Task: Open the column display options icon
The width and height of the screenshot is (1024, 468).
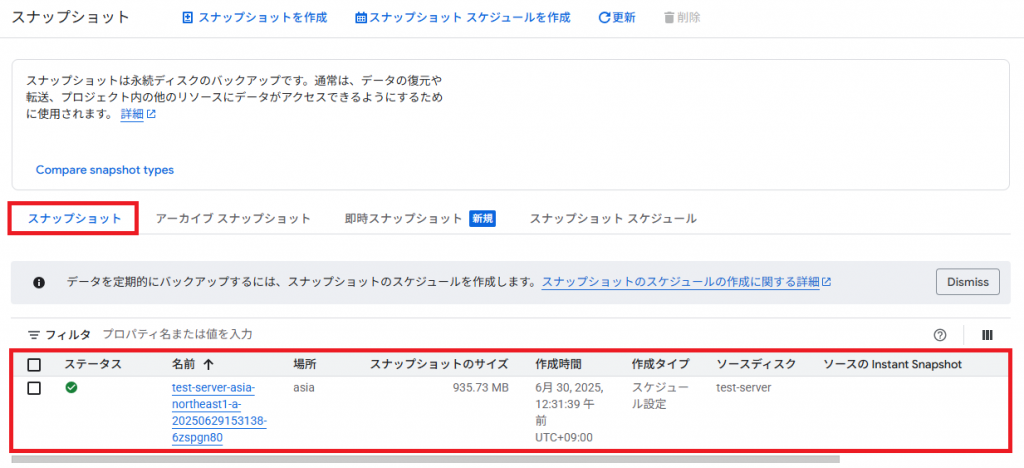Action: [x=987, y=335]
